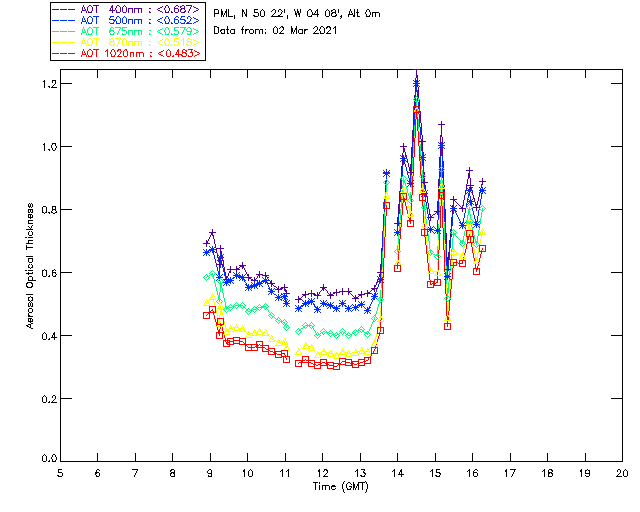Select the AOT 500nm legend entry

127,20
